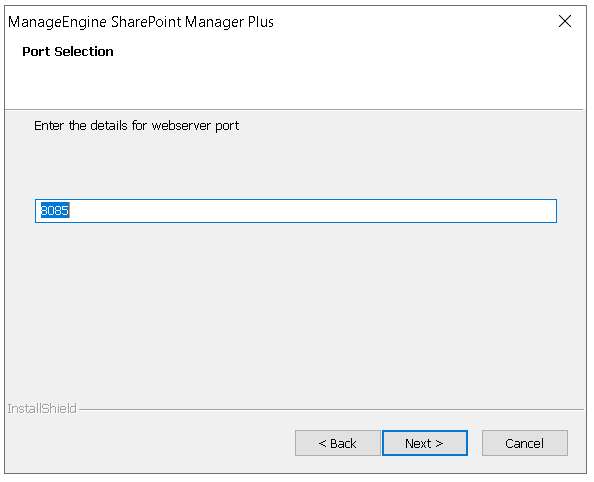Click the word 'Plus' in window title
The image size is (594, 482).
pyautogui.click(x=261, y=22)
